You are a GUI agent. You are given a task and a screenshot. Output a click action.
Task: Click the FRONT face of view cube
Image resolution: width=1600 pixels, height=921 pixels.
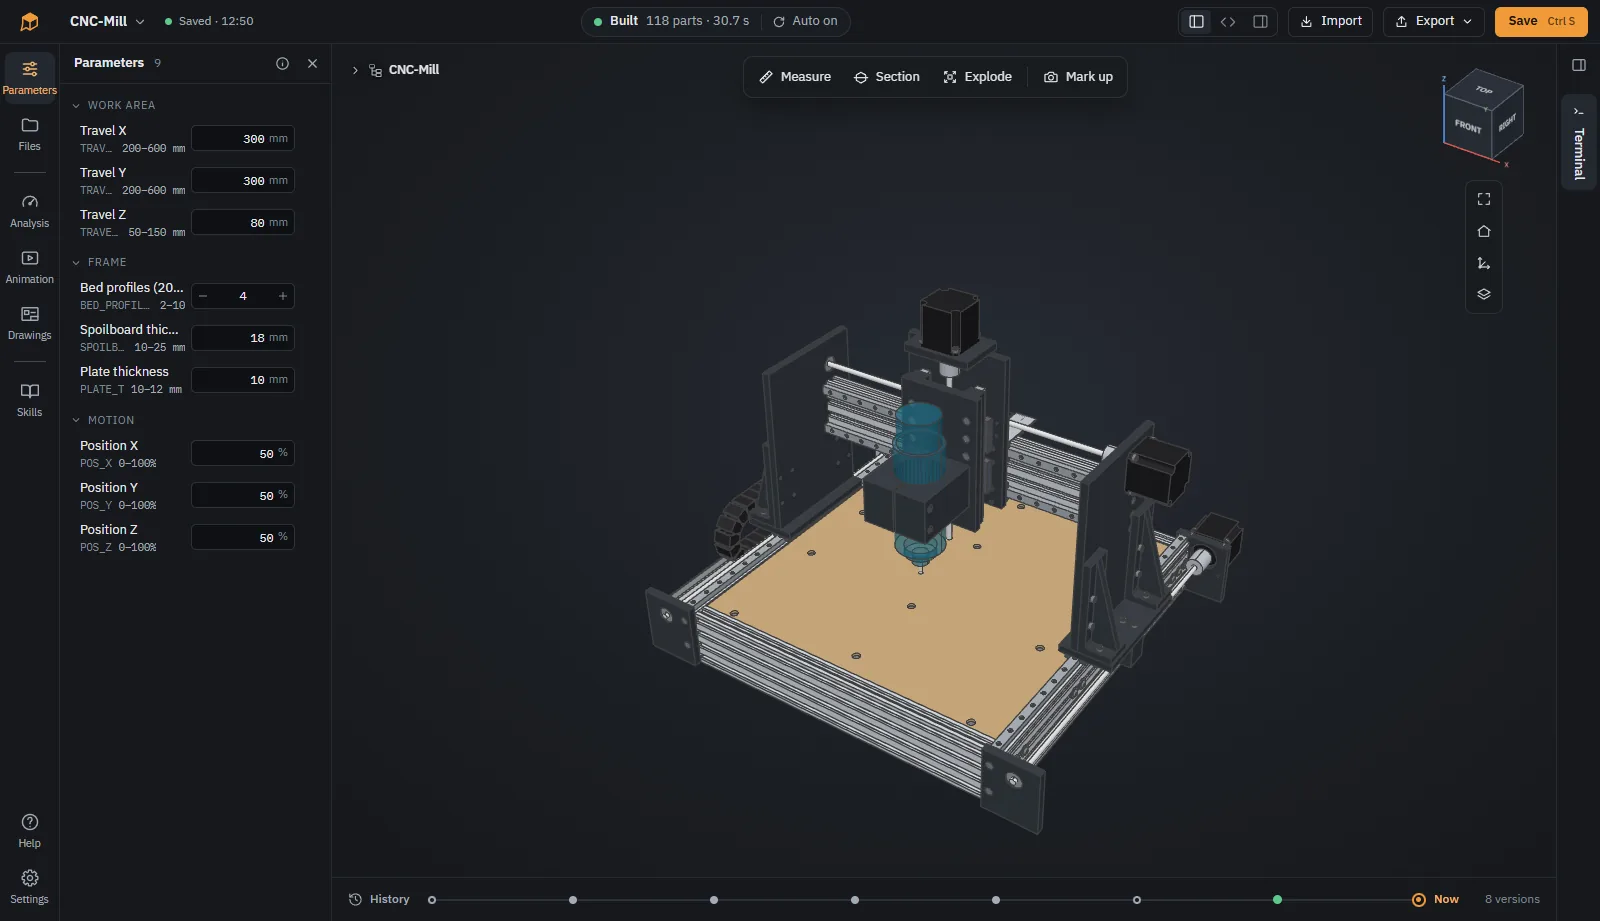[x=1467, y=126]
